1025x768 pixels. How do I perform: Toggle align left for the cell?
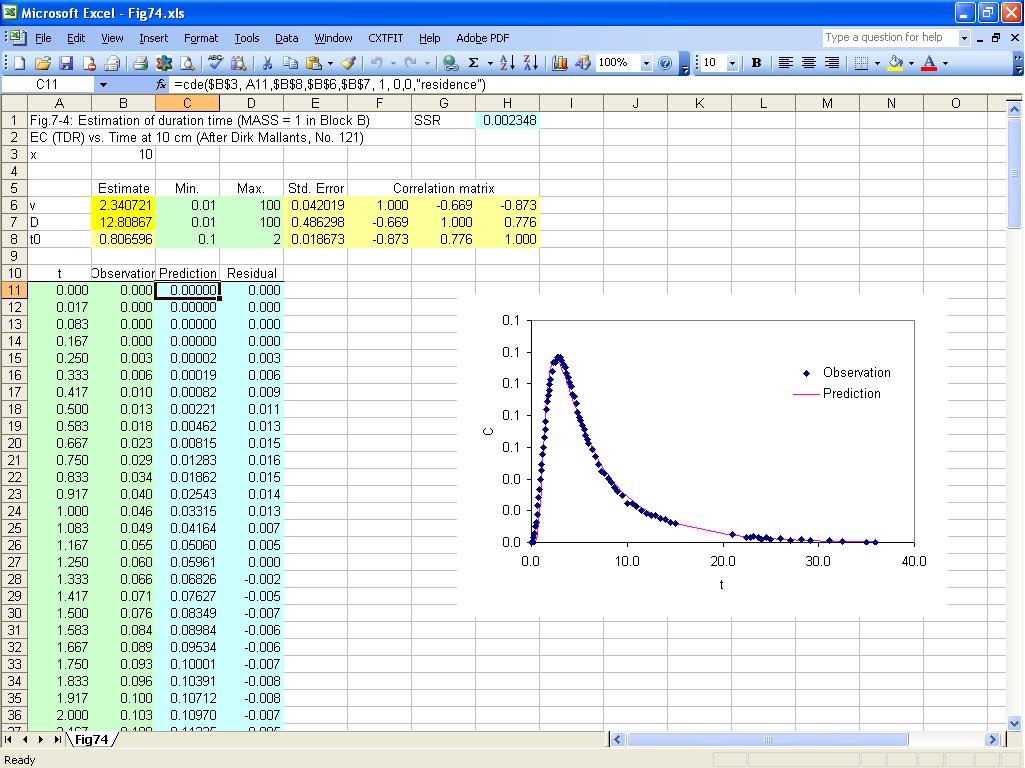[x=786, y=63]
